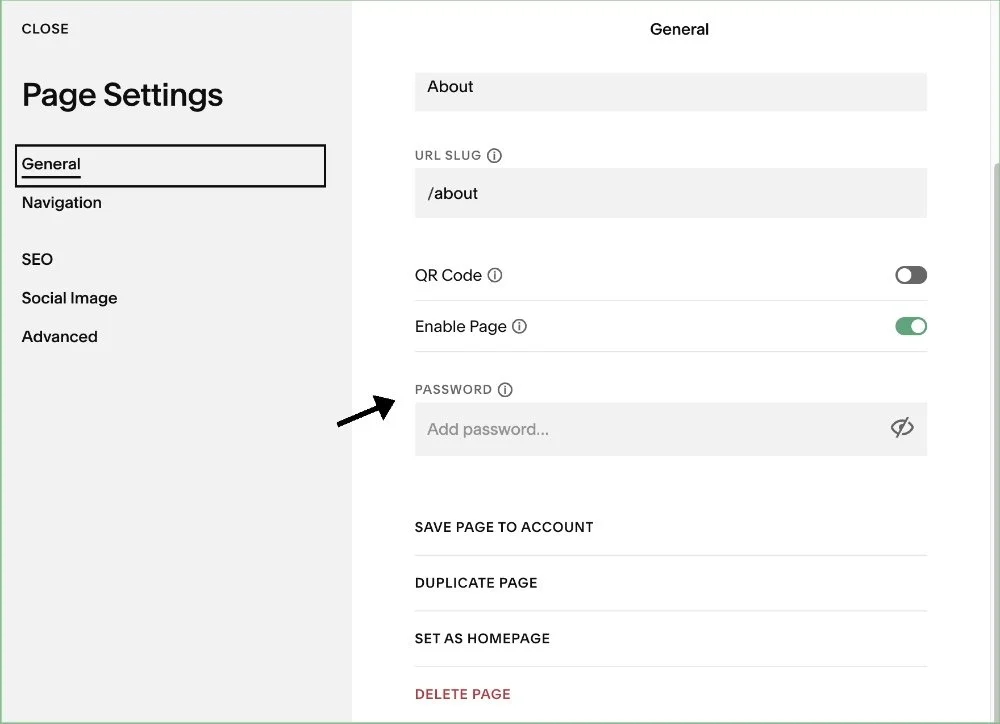Click Set as Homepage
The image size is (1000, 724).
coord(482,639)
